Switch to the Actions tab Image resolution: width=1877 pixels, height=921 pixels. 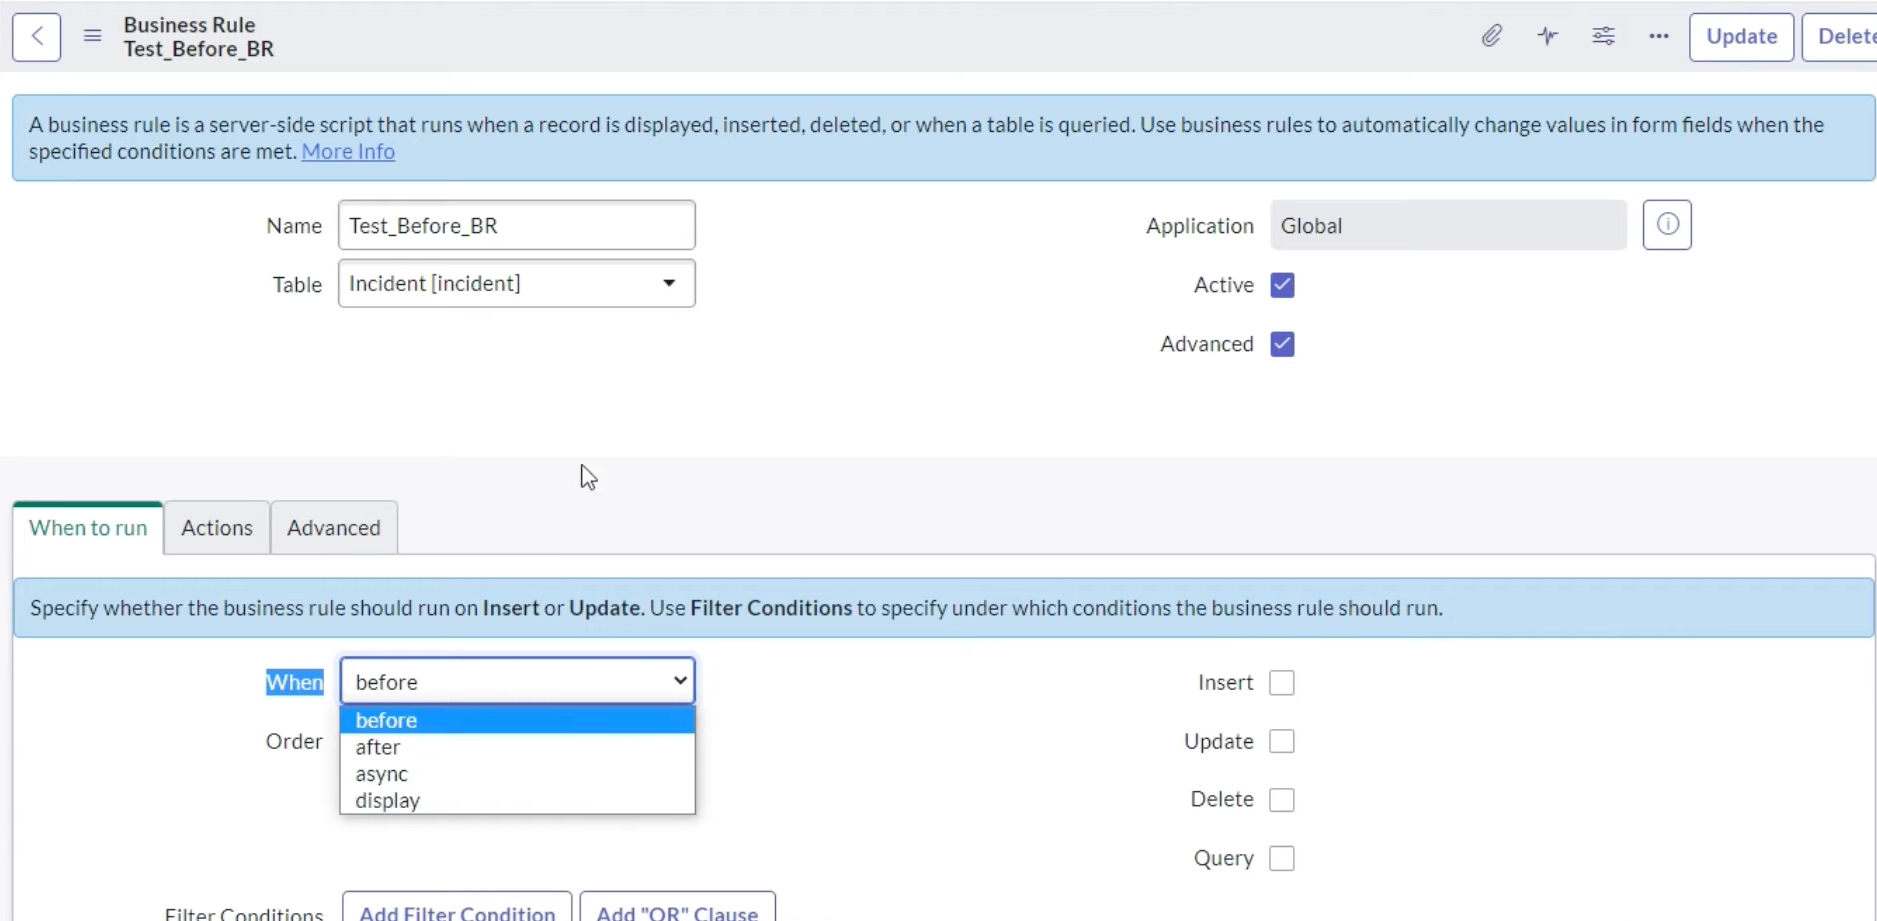tap(216, 527)
